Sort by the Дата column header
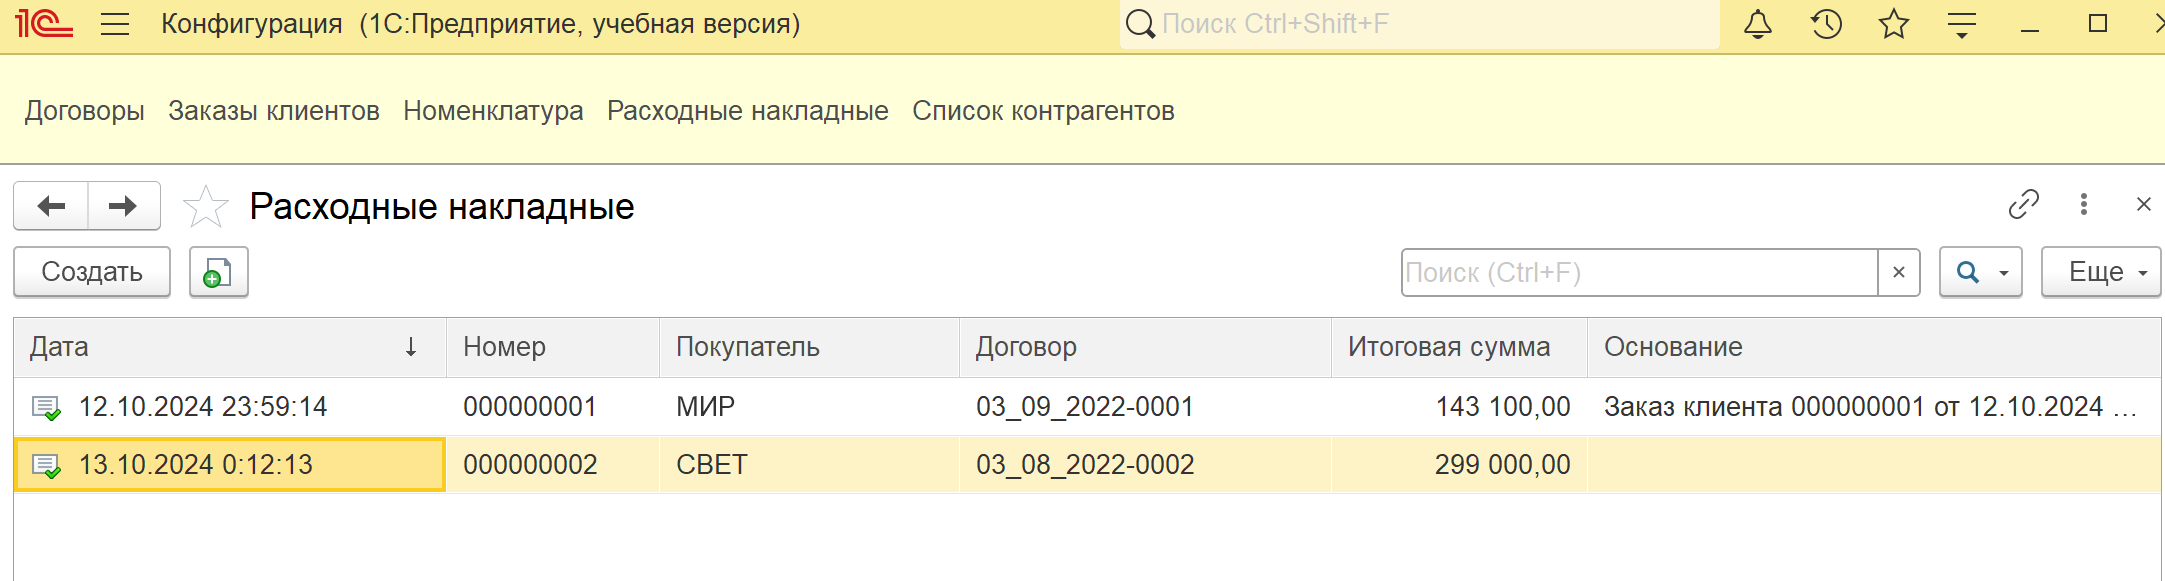 point(229,347)
